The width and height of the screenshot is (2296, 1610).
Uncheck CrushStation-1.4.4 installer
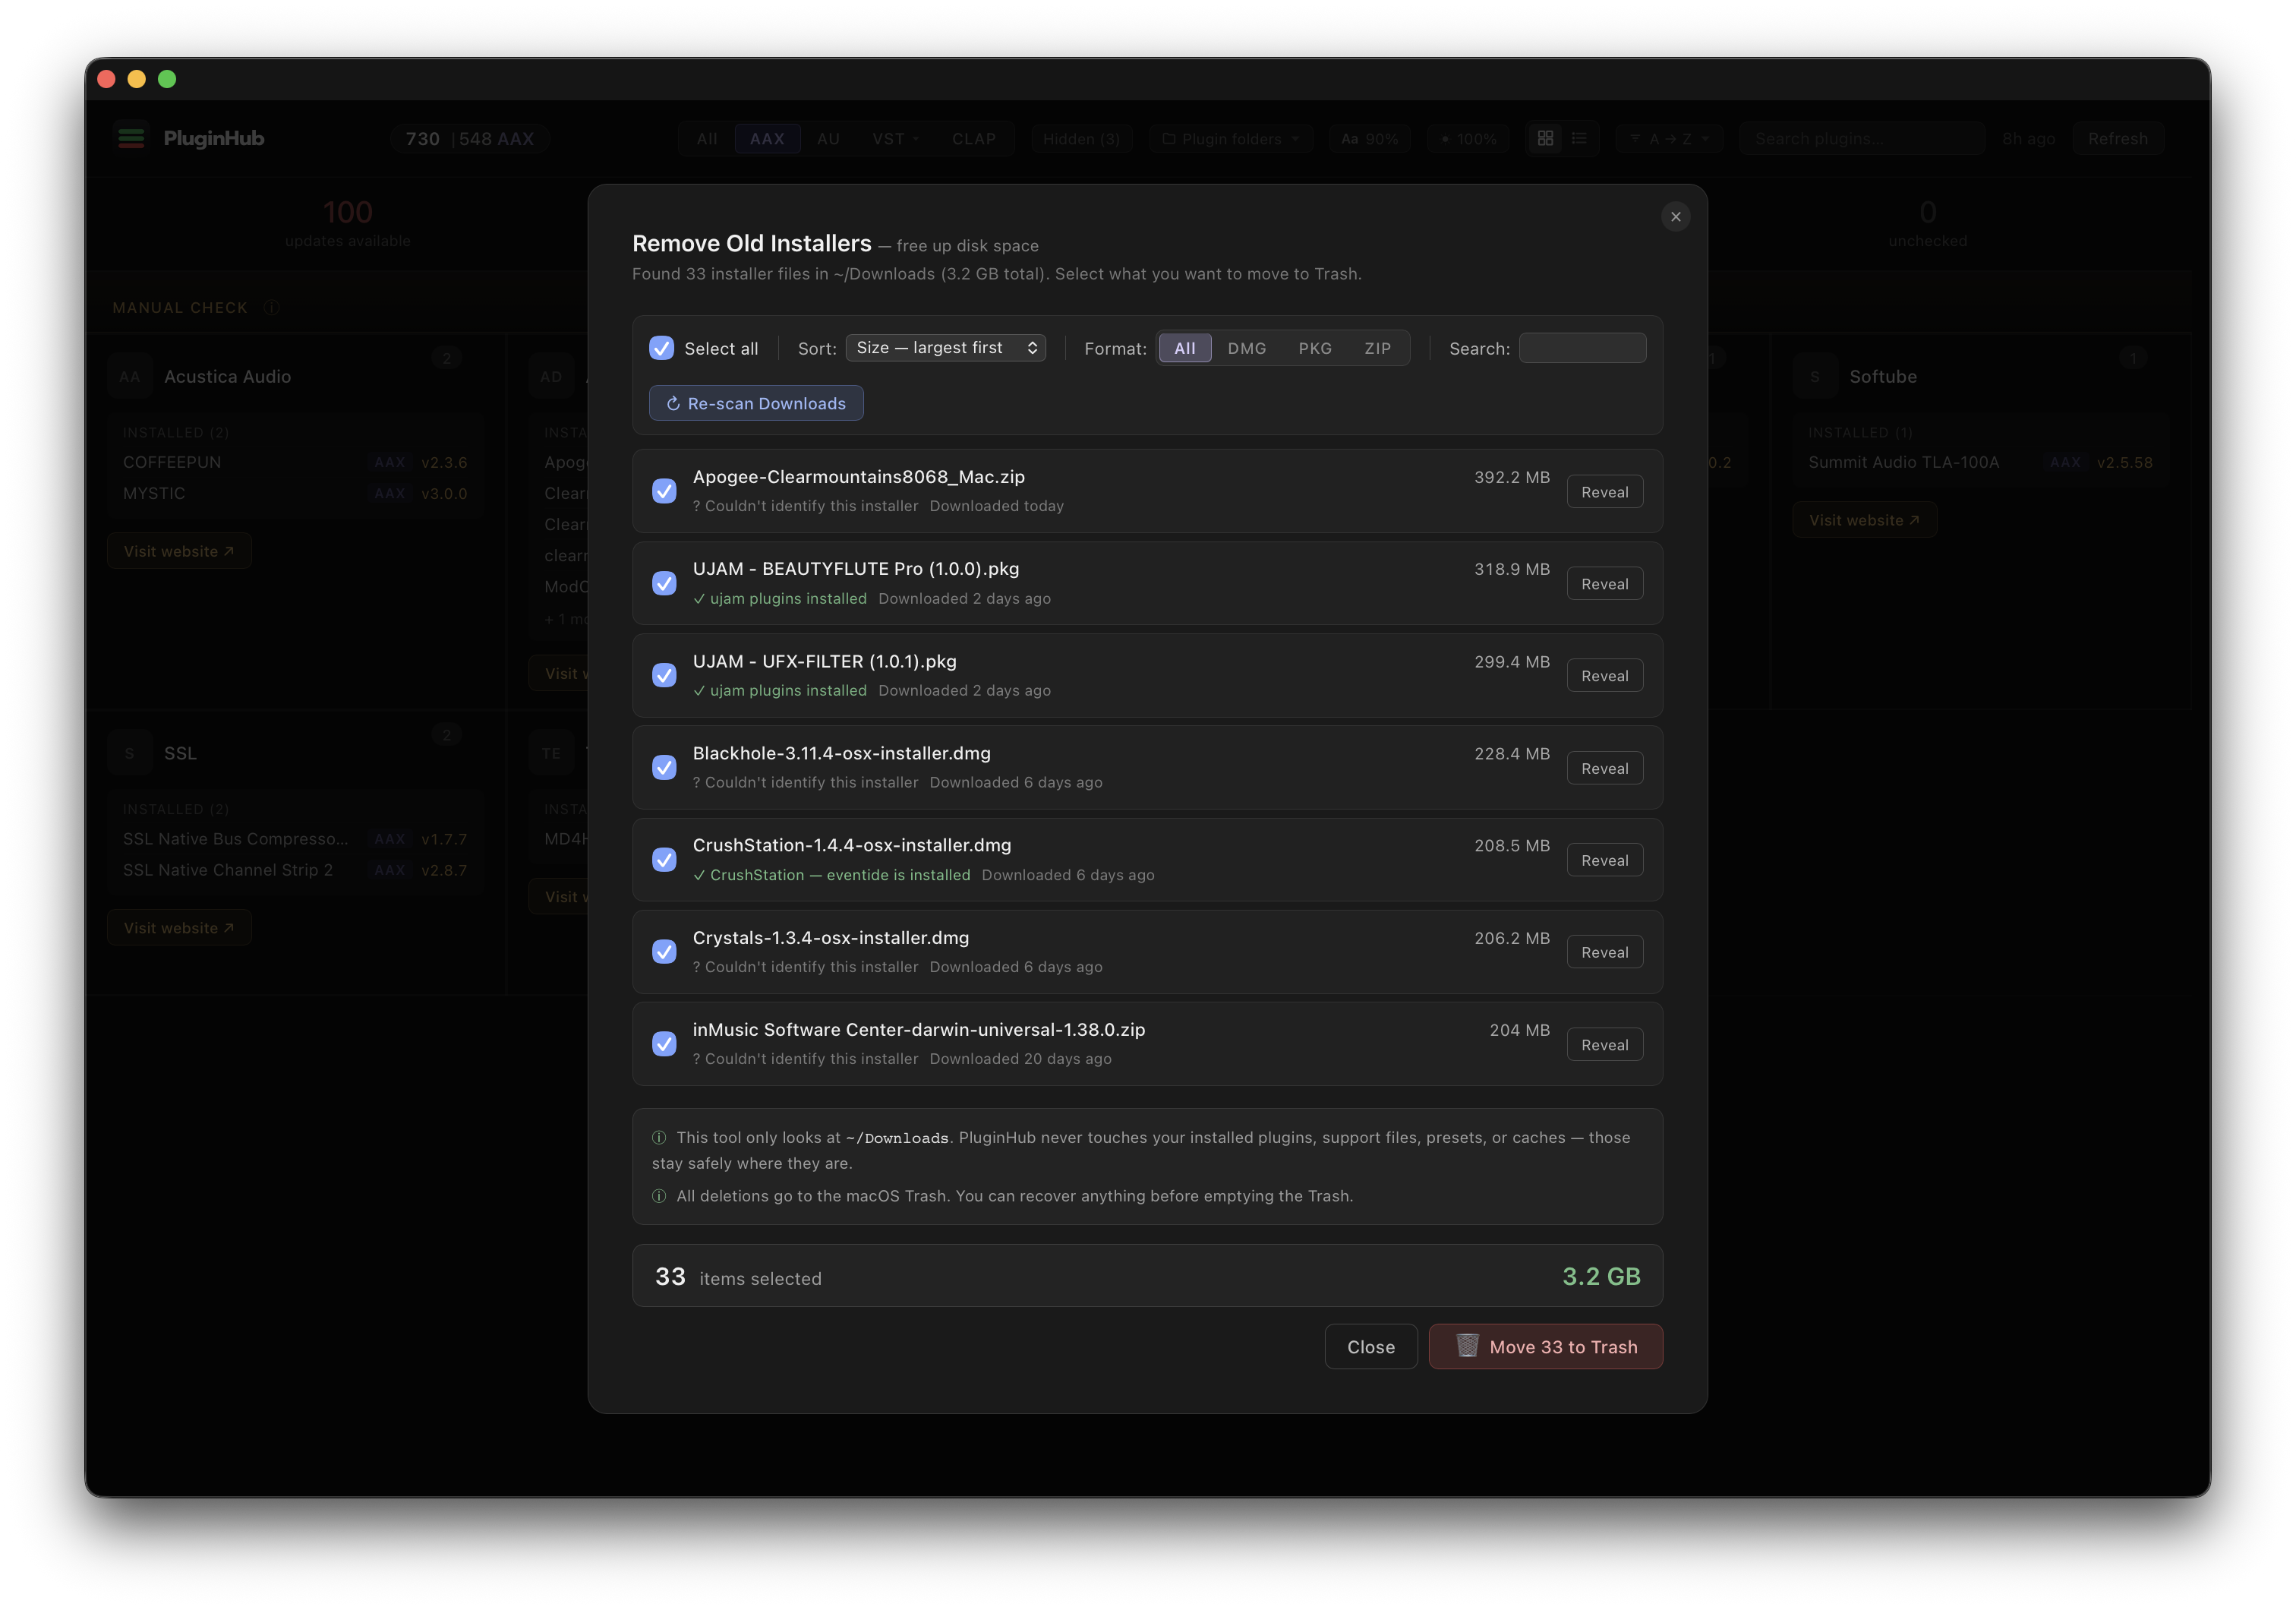[x=664, y=860]
